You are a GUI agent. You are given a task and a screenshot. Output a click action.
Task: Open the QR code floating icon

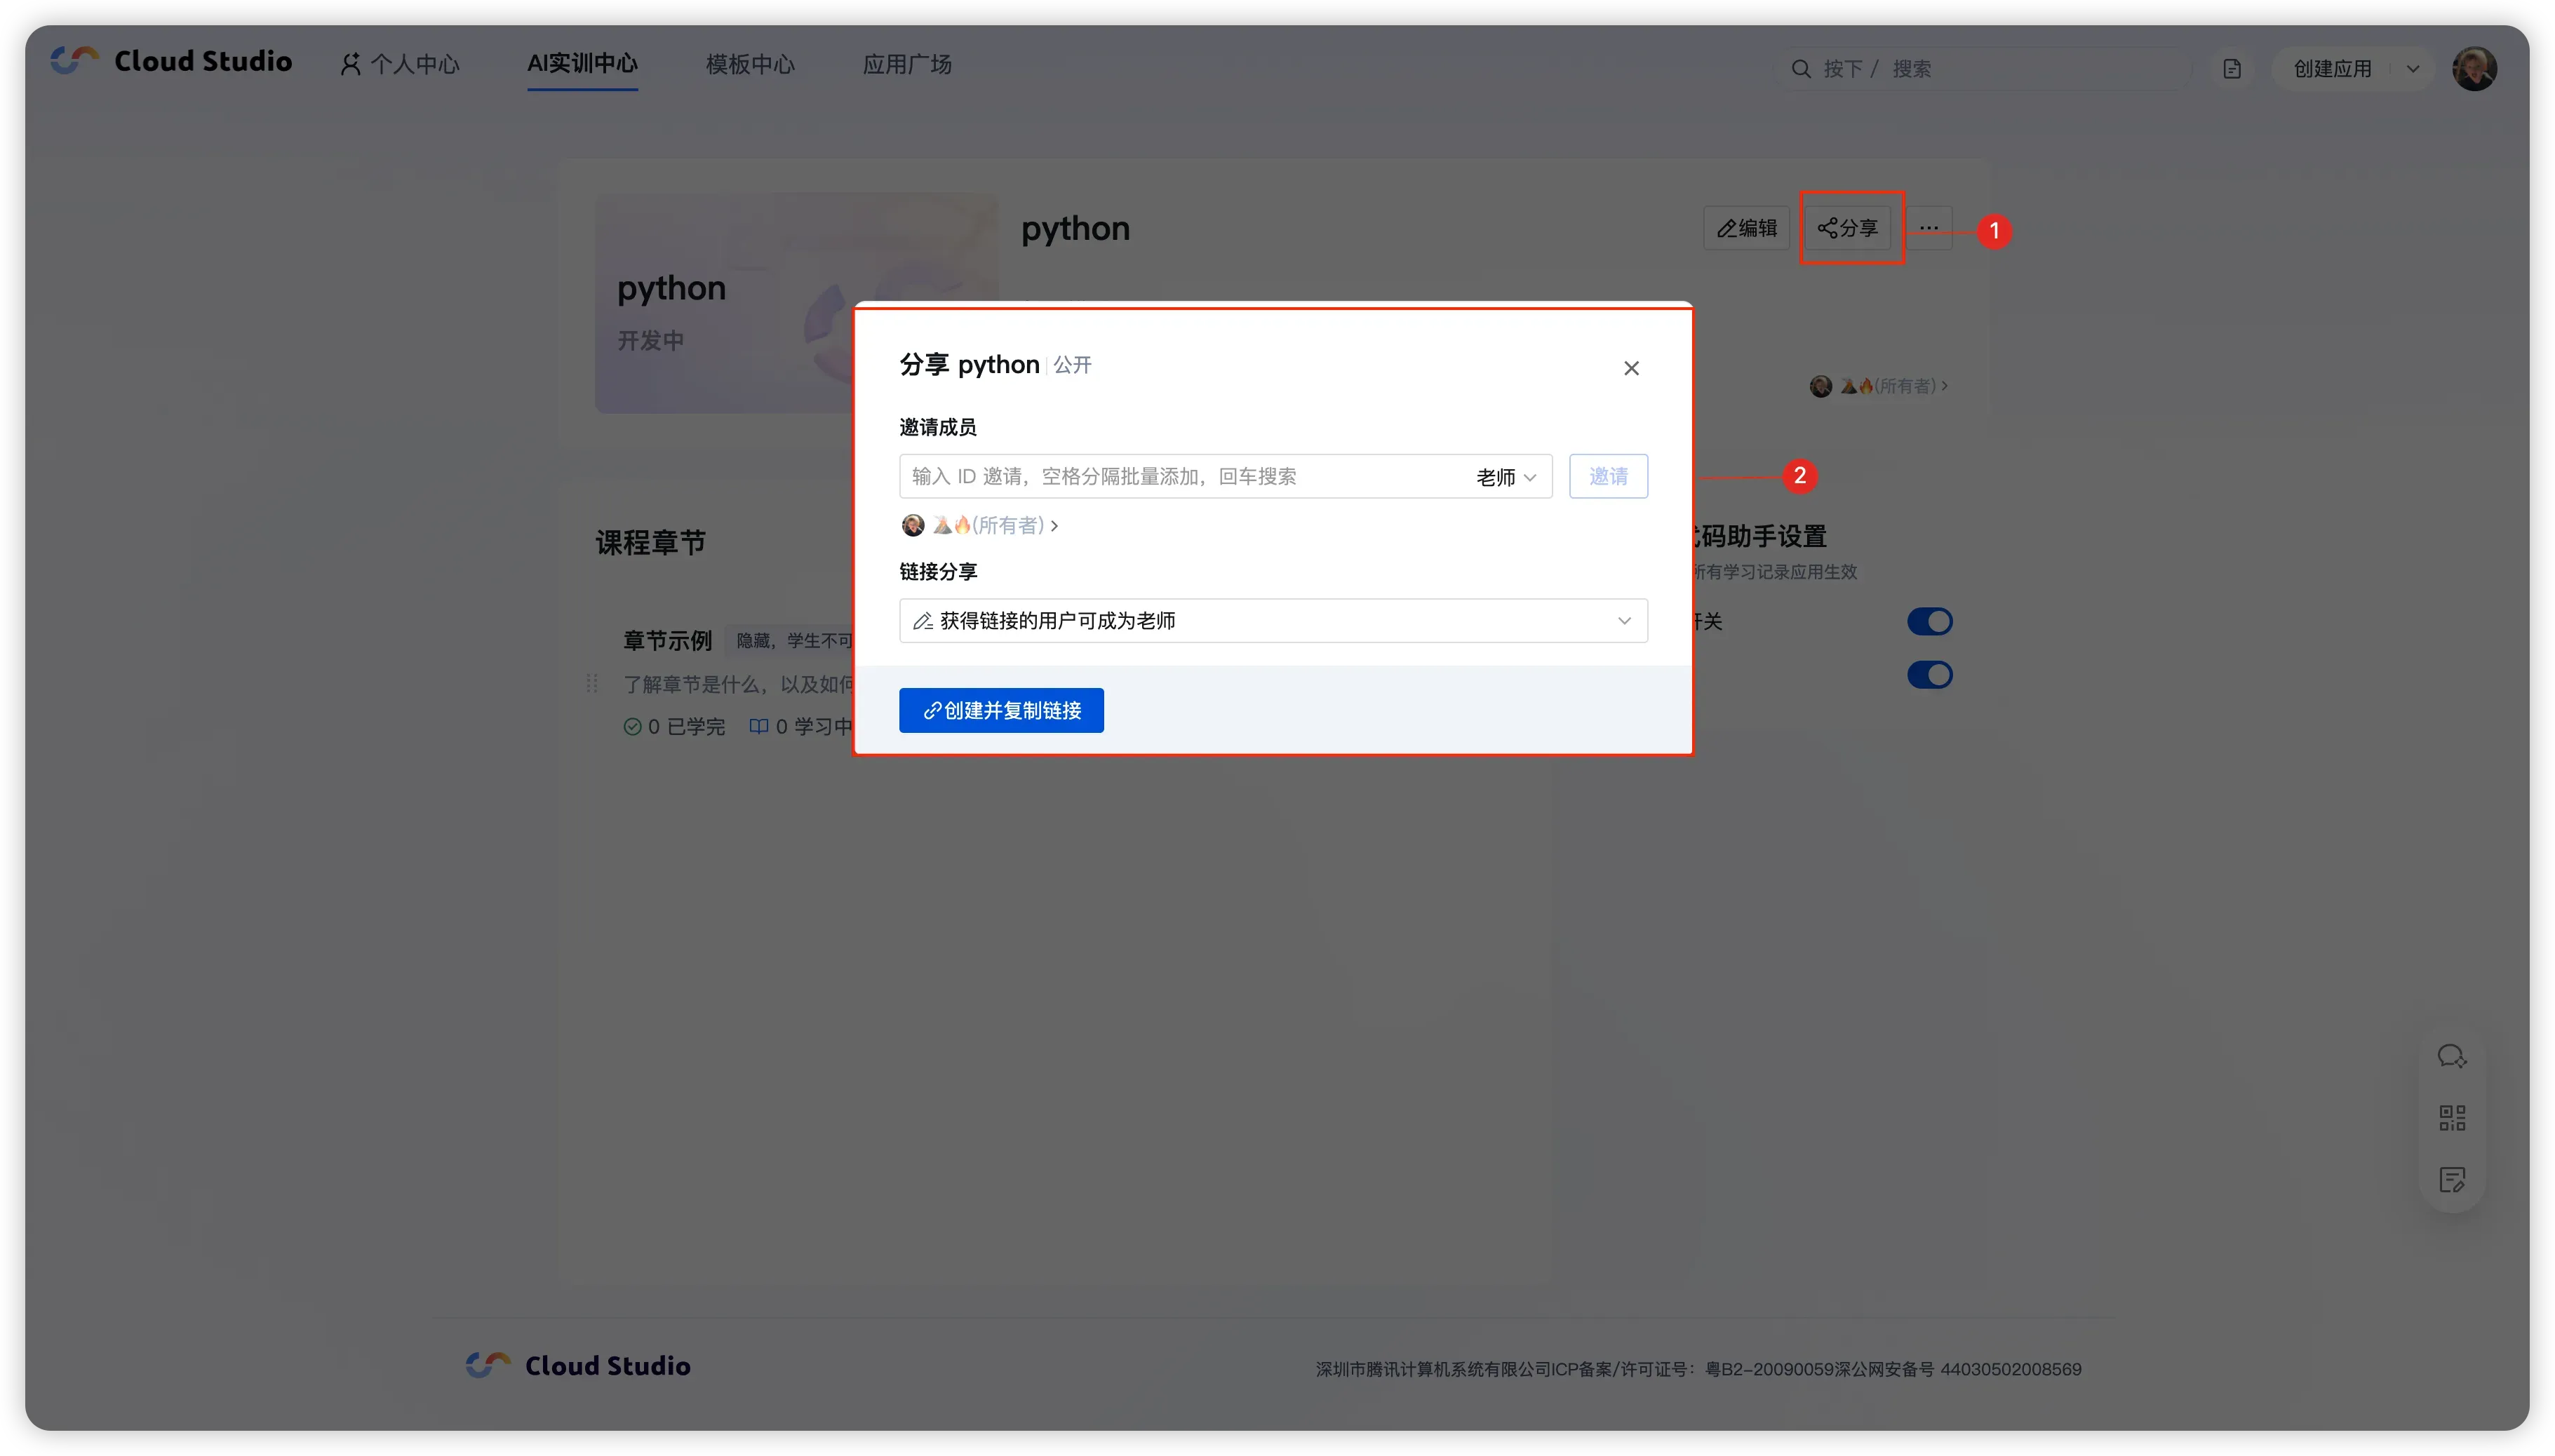[x=2452, y=1117]
